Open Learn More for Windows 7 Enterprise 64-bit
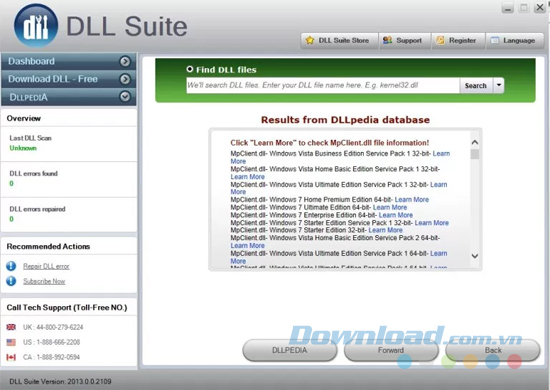This screenshot has width=550, height=390. click(396, 215)
